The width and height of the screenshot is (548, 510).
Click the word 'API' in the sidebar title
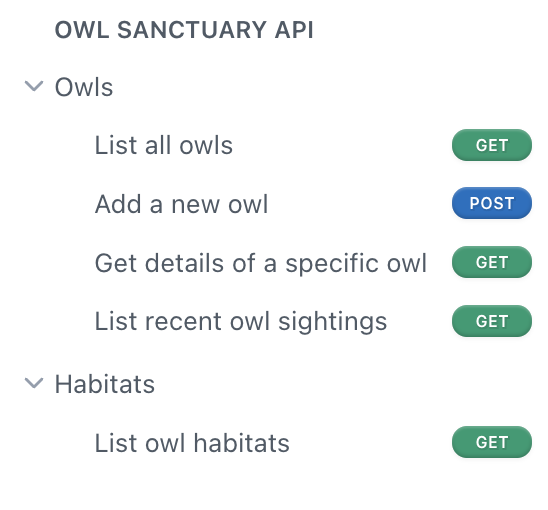(294, 30)
